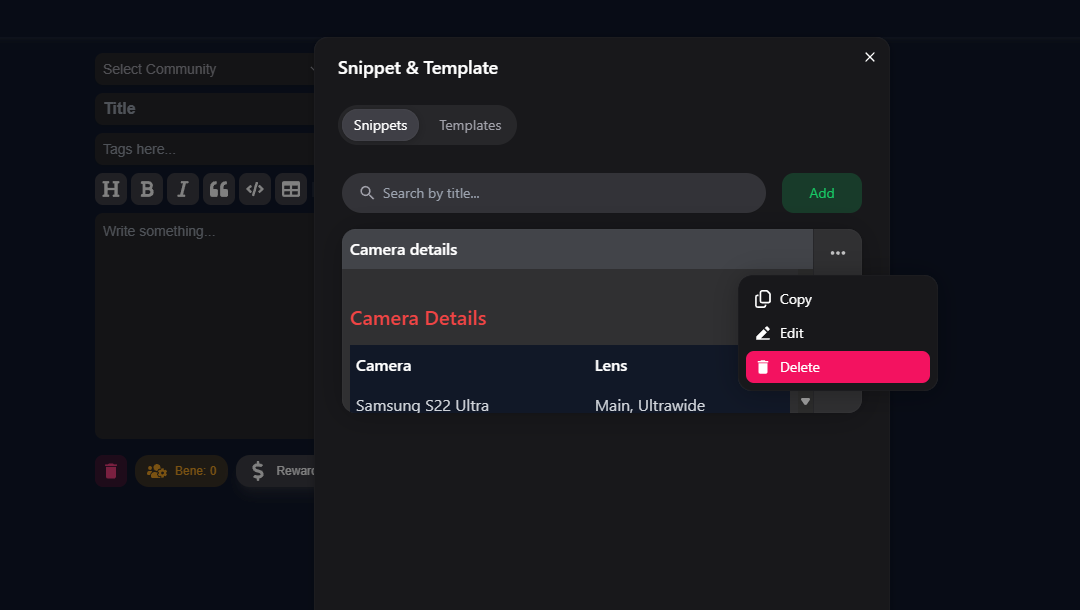Viewport: 1080px width, 610px height.
Task: Open the Select Community dropdown
Action: pyautogui.click(x=205, y=69)
